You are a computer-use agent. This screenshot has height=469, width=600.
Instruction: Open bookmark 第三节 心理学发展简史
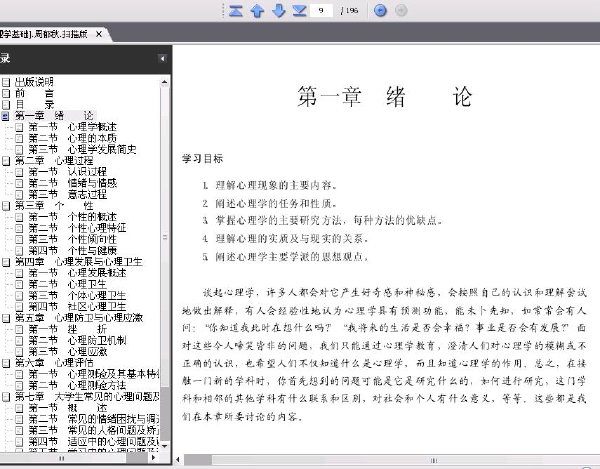click(x=82, y=149)
